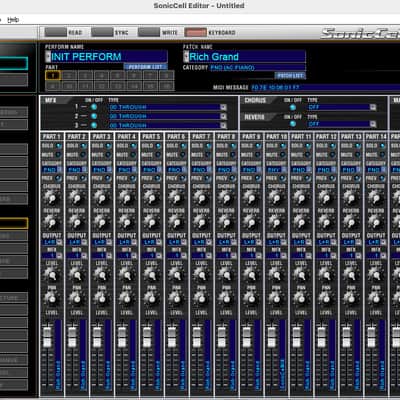Toggle PREV preview on PART 10

pos(283,178)
